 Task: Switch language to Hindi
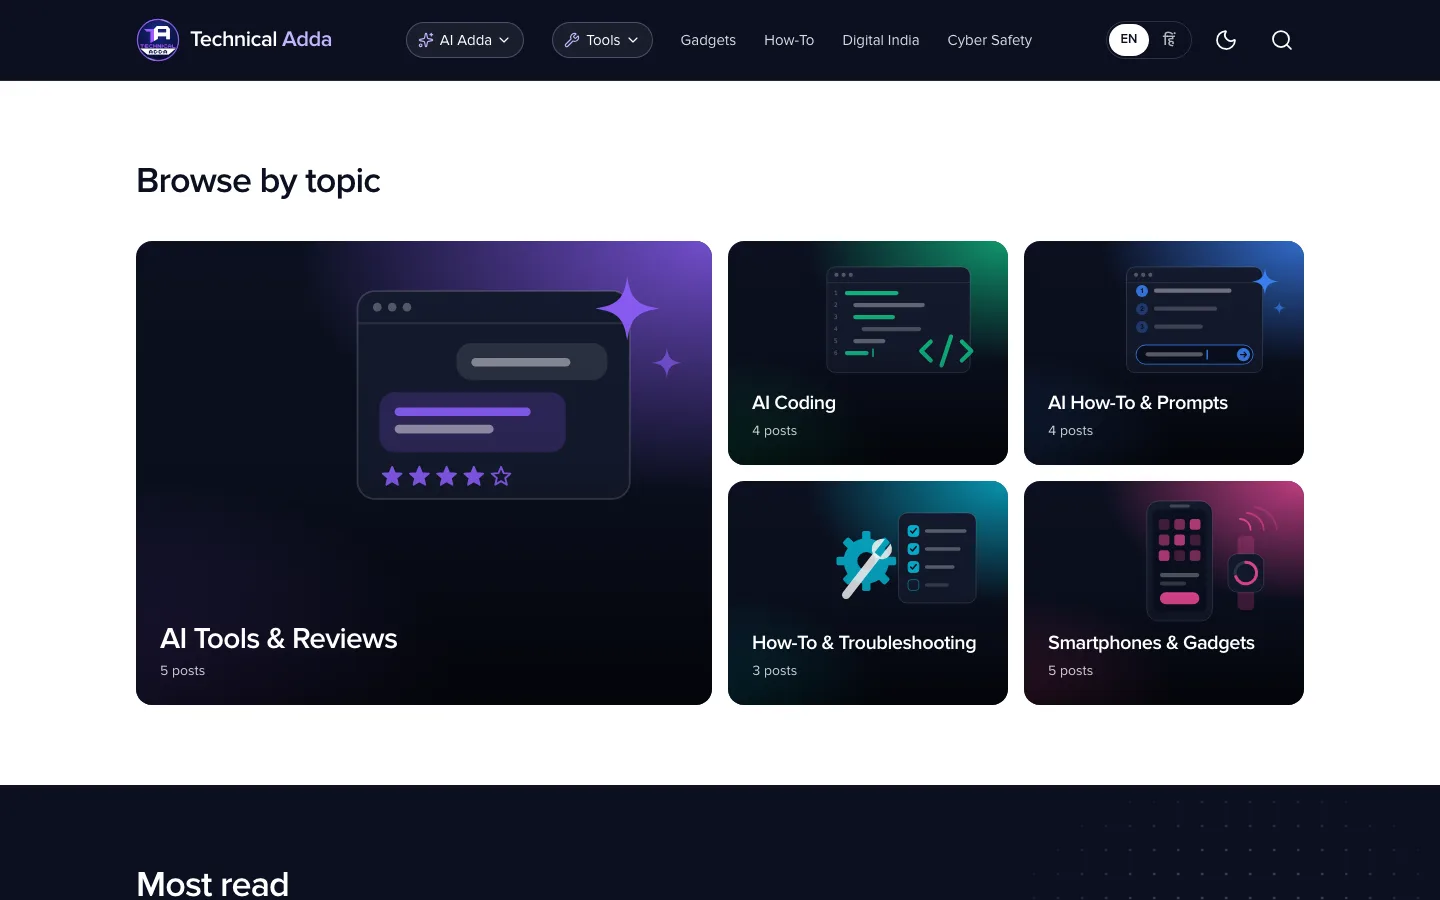pyautogui.click(x=1169, y=40)
